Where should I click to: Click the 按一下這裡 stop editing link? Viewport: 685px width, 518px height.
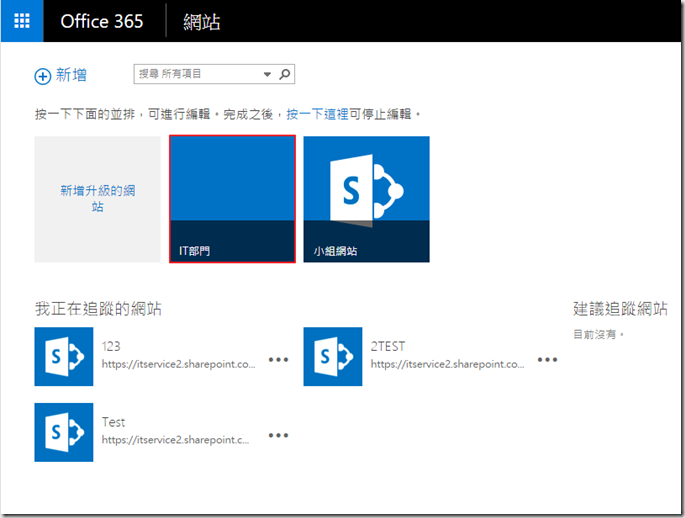point(317,114)
